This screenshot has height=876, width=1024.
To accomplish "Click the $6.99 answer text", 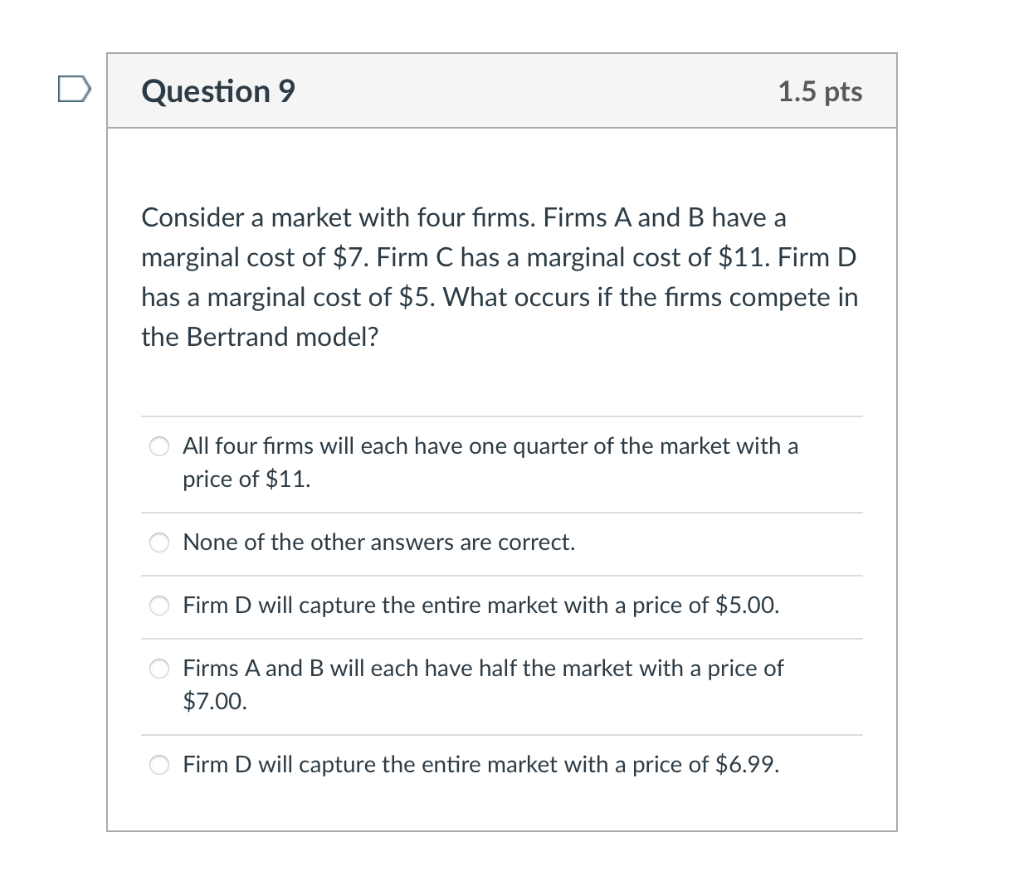I will tap(480, 764).
